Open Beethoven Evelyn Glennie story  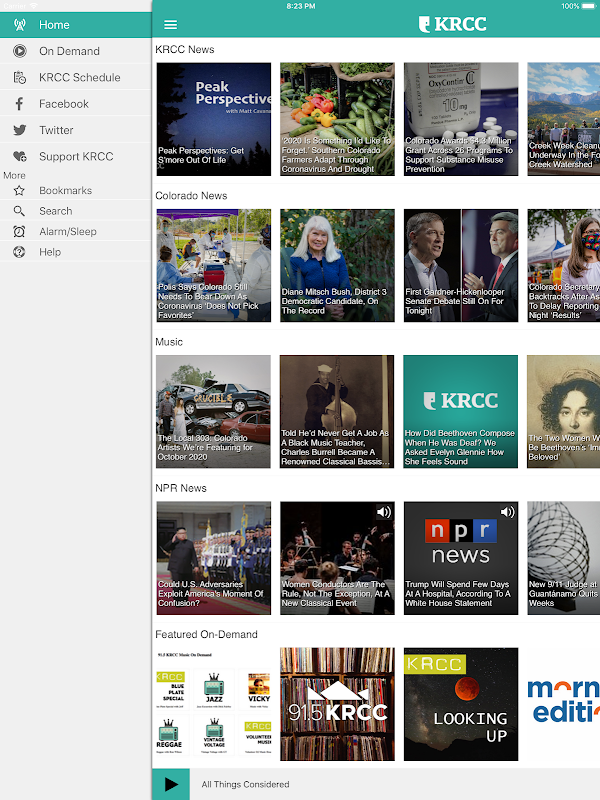[x=460, y=411]
